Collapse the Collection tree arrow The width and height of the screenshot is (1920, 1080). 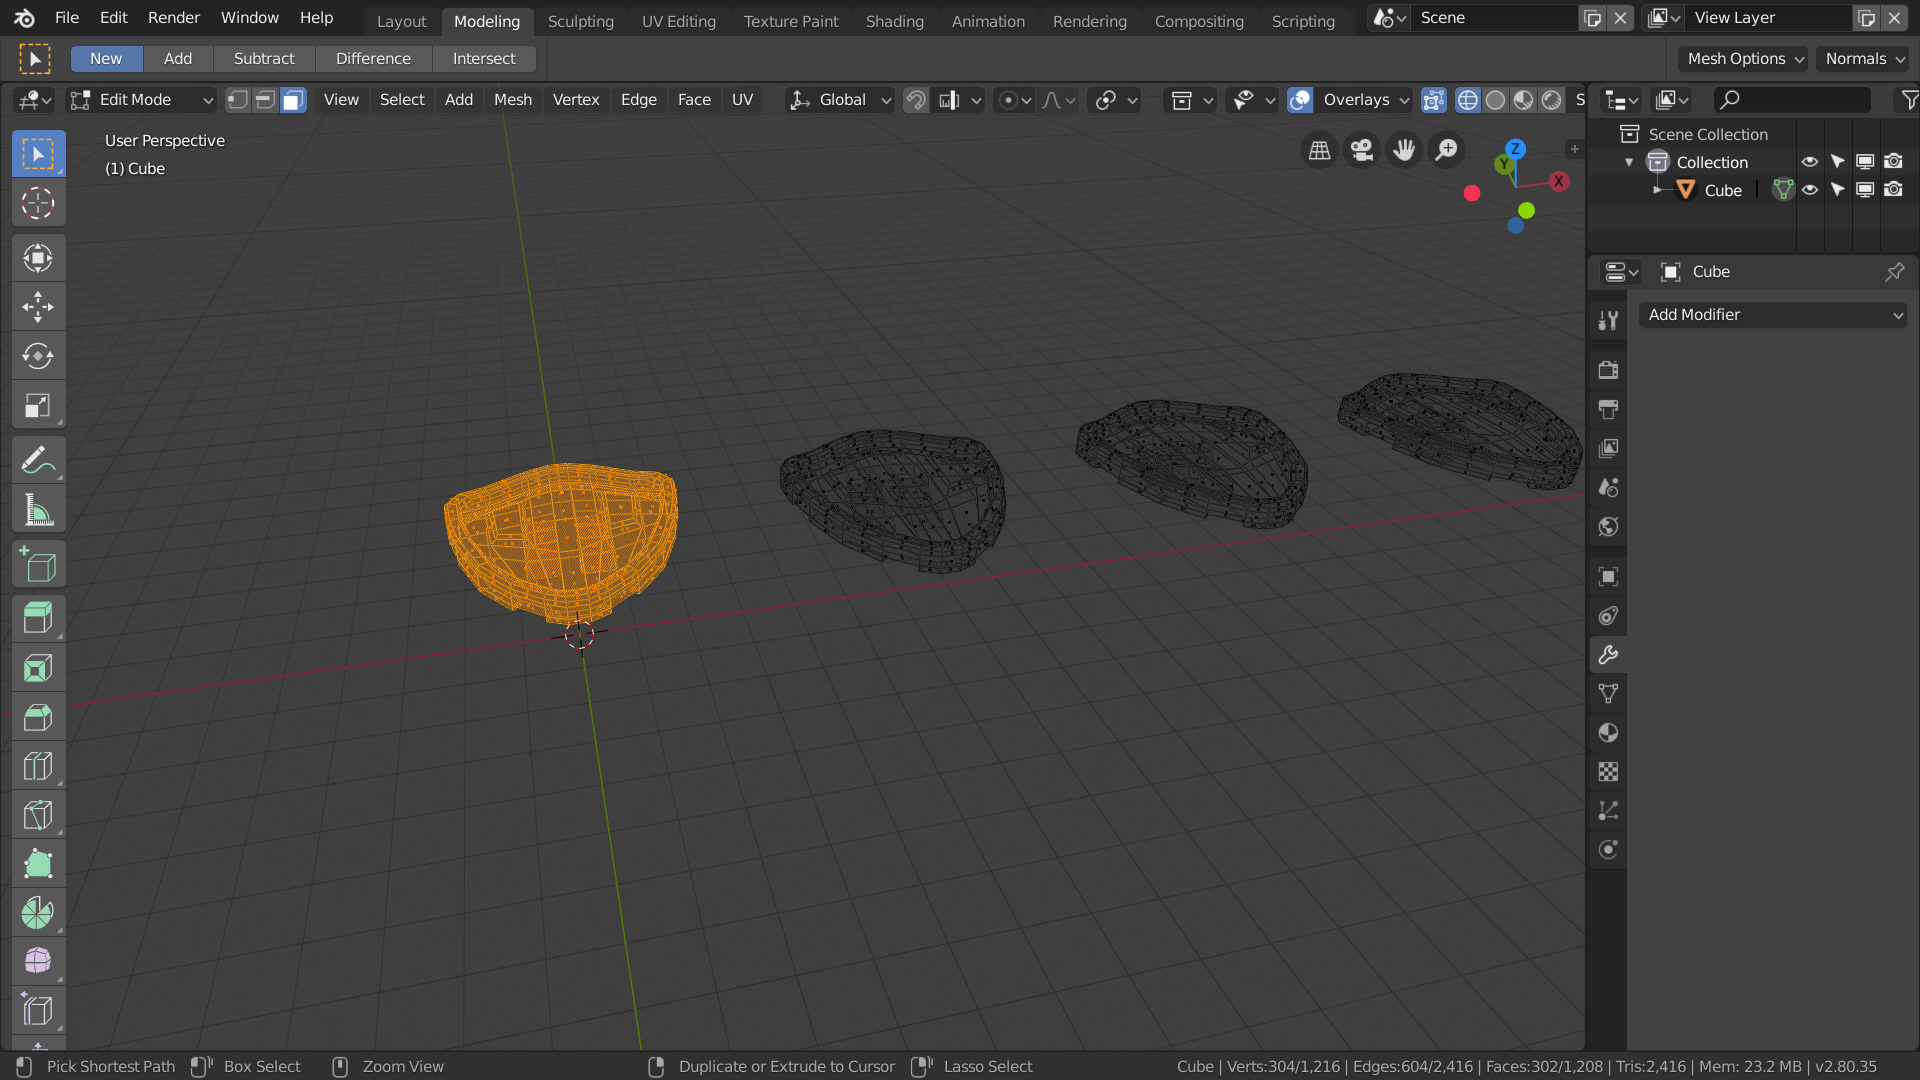tap(1629, 162)
